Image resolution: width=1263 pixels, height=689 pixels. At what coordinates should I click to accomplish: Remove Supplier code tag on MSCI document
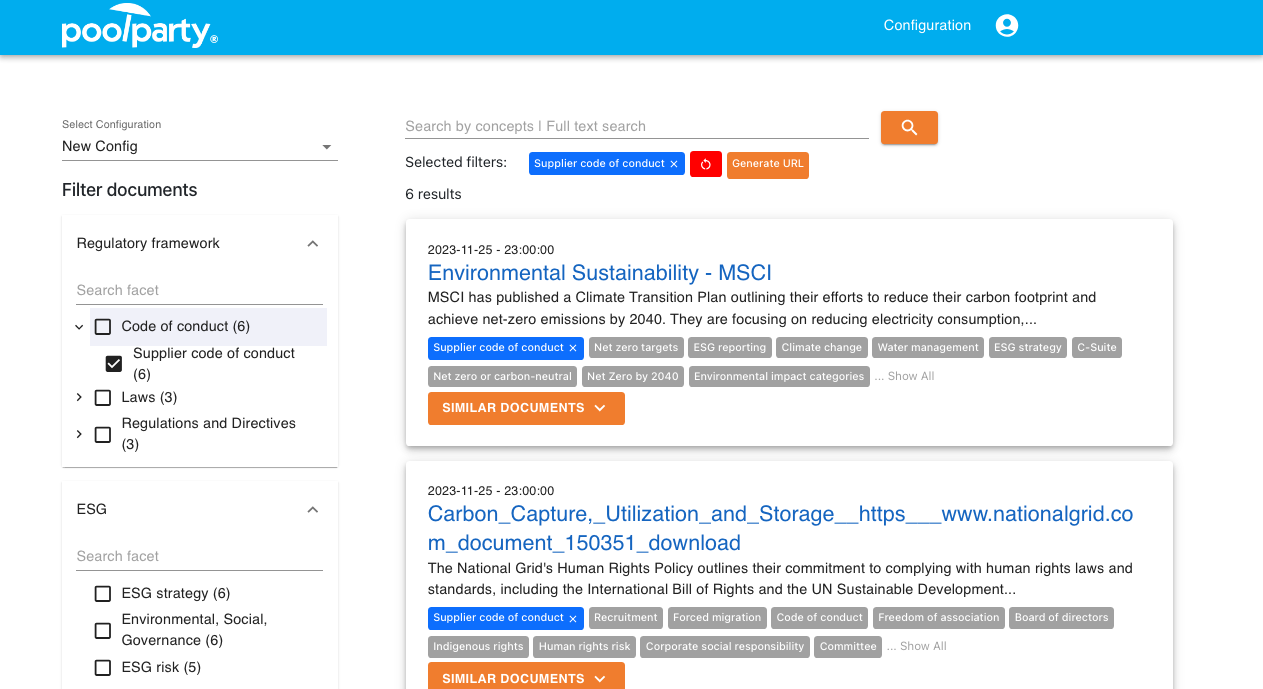[573, 348]
